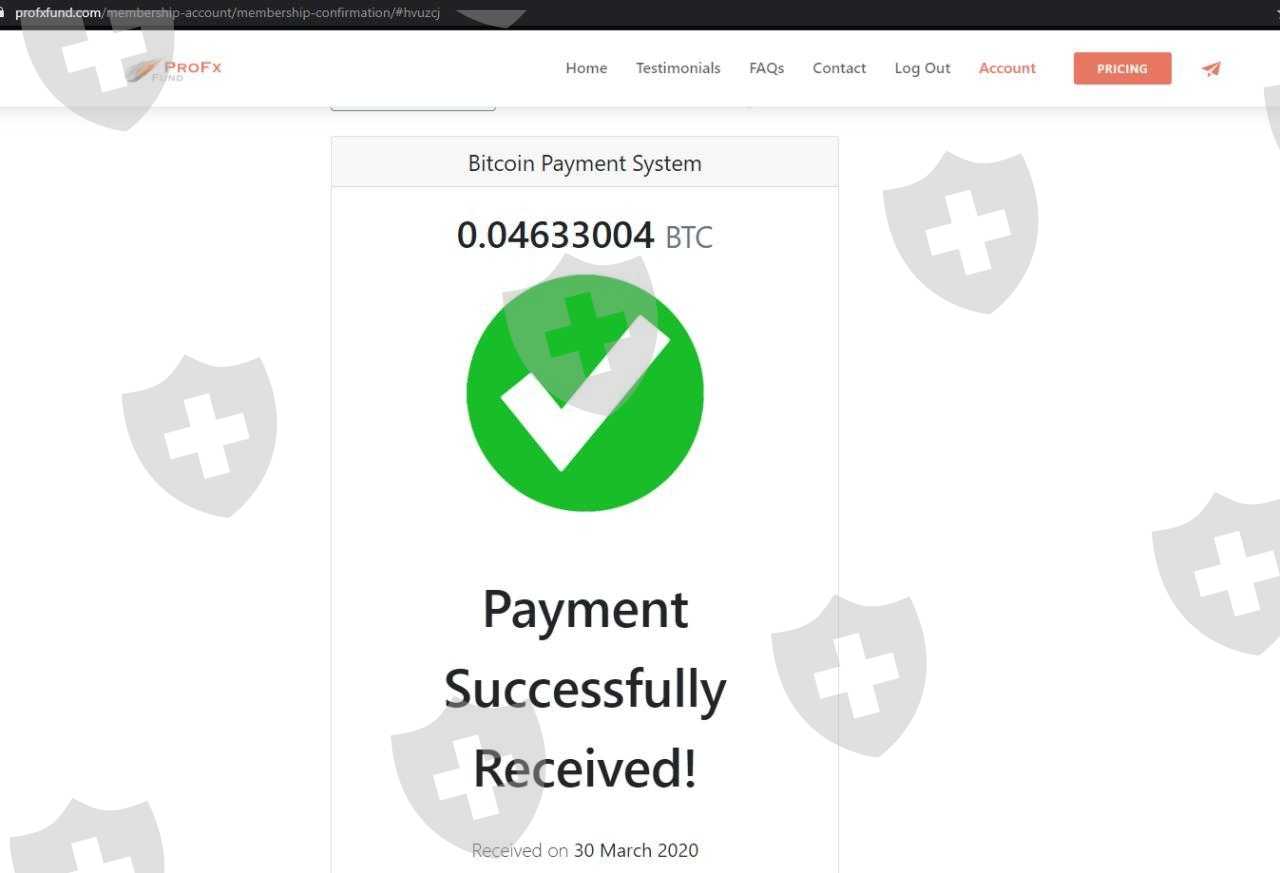The height and width of the screenshot is (873, 1280).
Task: Click the Payment Successfully Received heading
Action: tap(585, 689)
